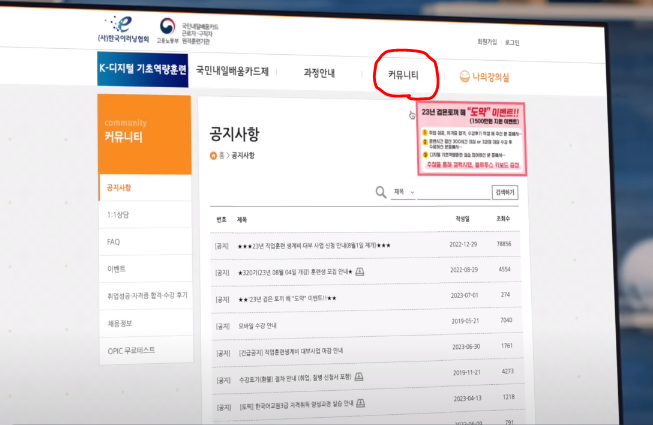Viewport: 653px width, 425px height.
Task: Click the date 2023-06-30
Action: [x=466, y=346]
